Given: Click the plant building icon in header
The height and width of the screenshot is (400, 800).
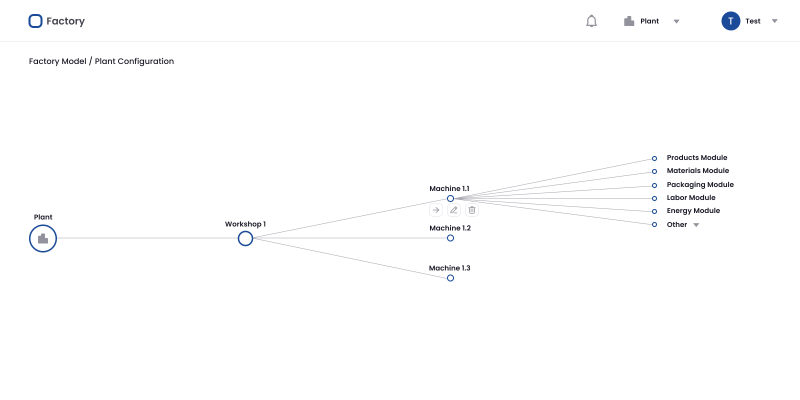Looking at the screenshot, I should [x=629, y=21].
